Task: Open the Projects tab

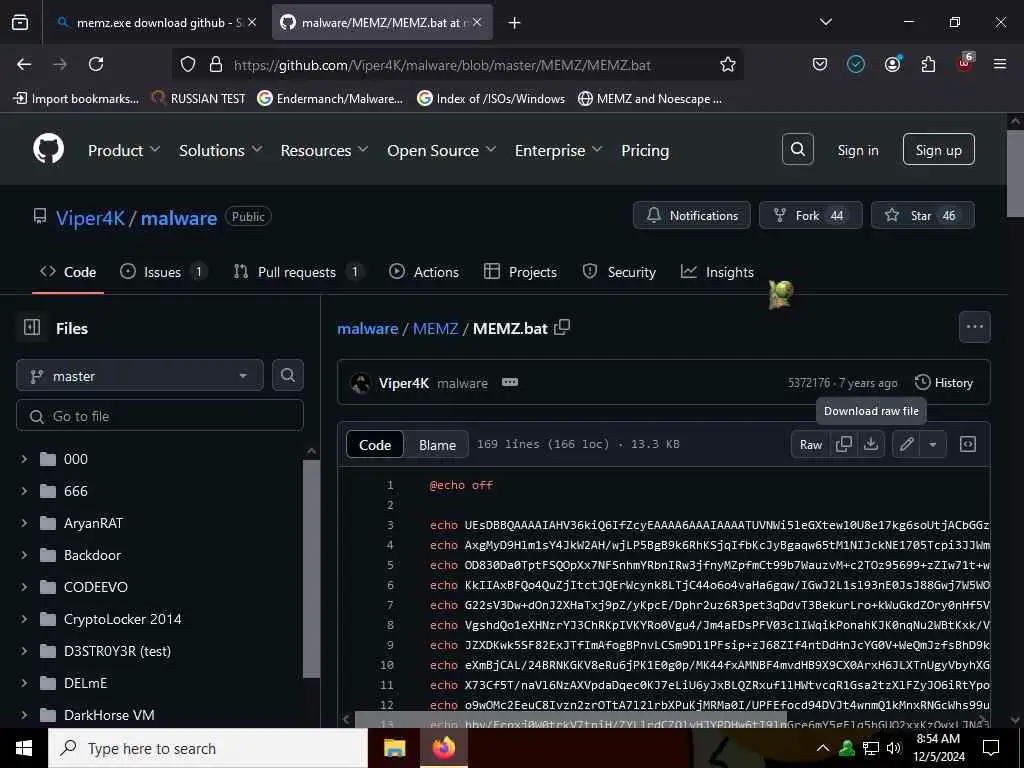Action: click(520, 272)
